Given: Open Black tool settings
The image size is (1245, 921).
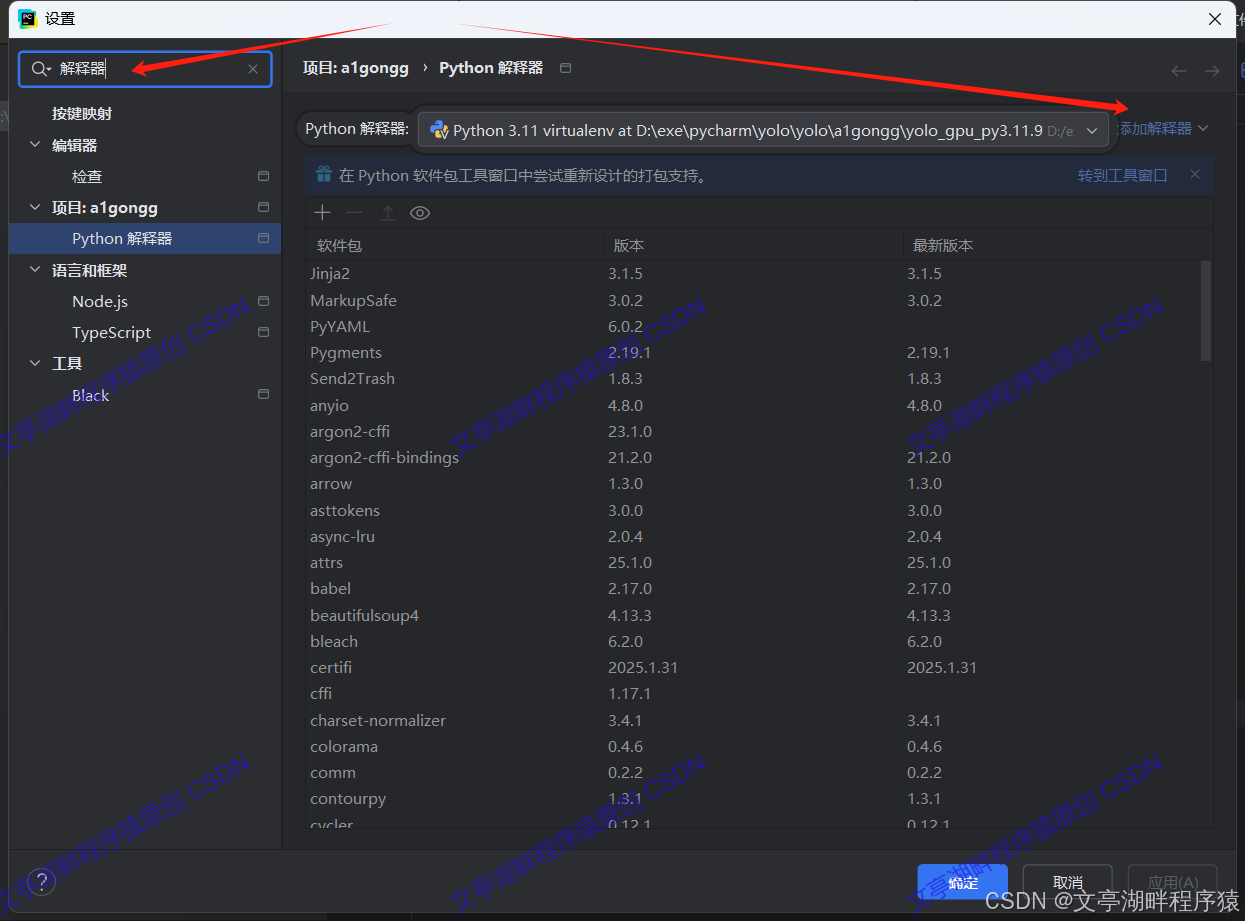Looking at the screenshot, I should click(x=90, y=395).
